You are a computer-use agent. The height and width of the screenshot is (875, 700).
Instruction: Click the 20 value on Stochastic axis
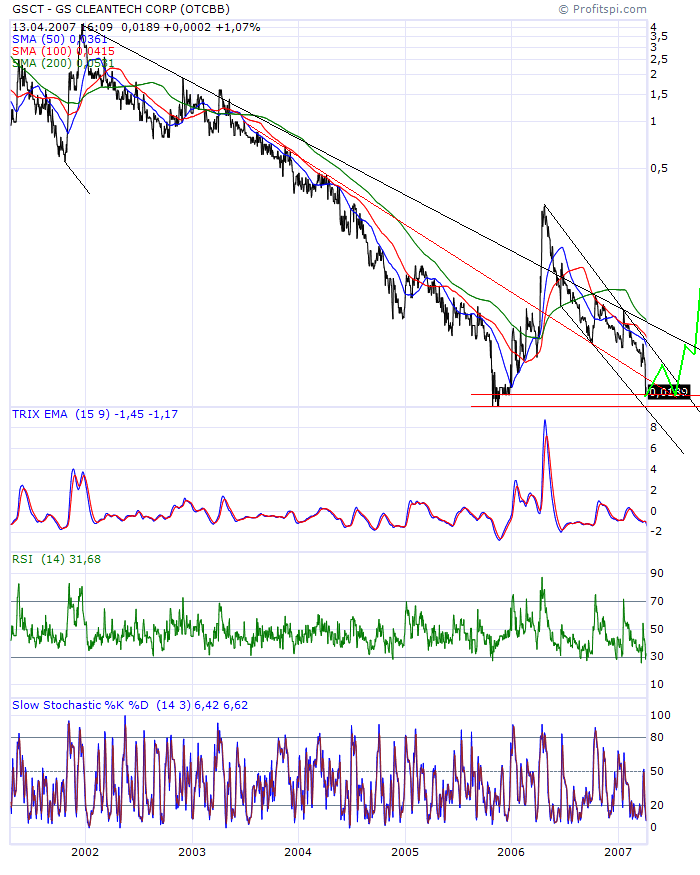point(657,805)
